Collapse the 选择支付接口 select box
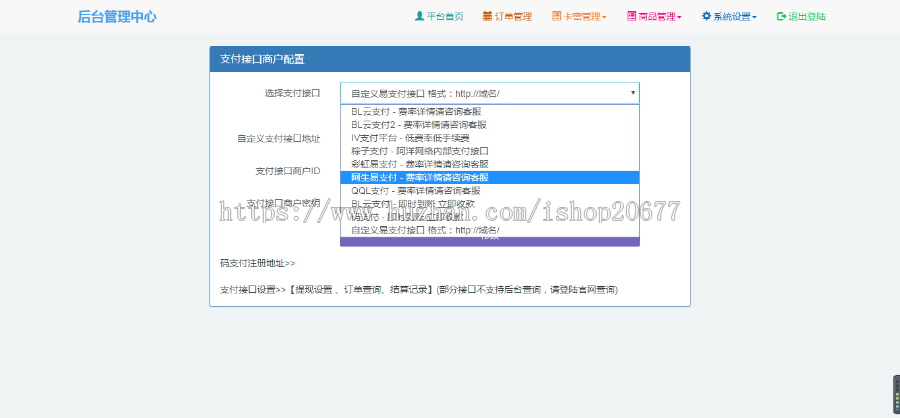This screenshot has width=900, height=418. (x=490, y=93)
